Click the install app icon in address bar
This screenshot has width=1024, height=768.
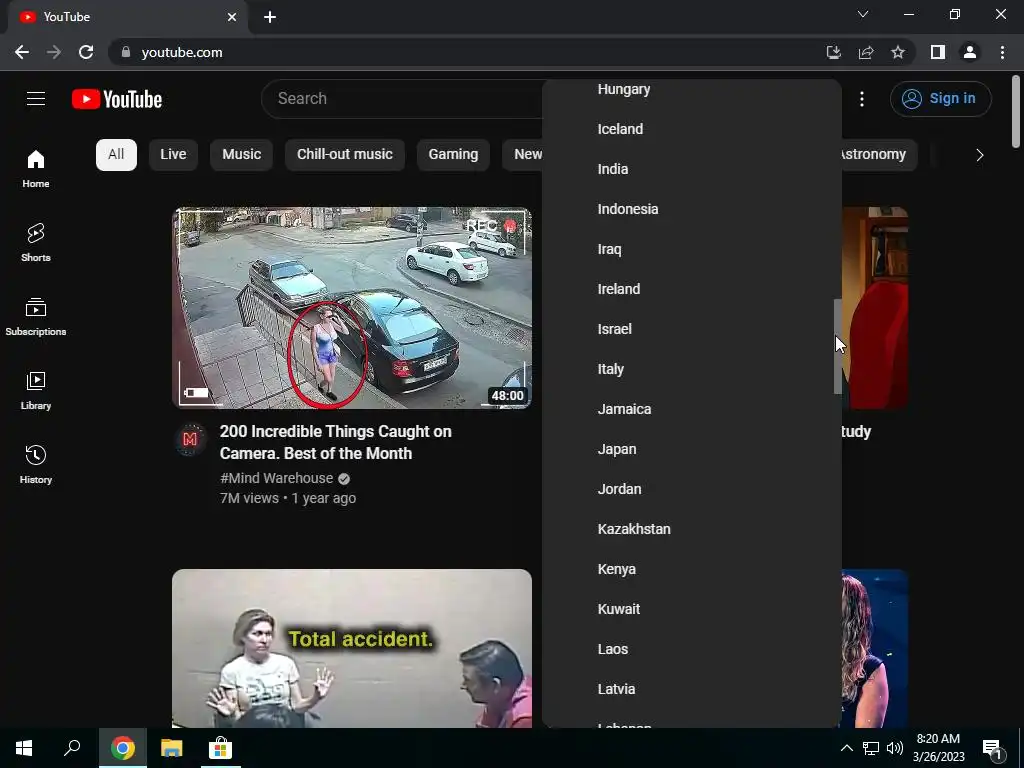[x=833, y=52]
